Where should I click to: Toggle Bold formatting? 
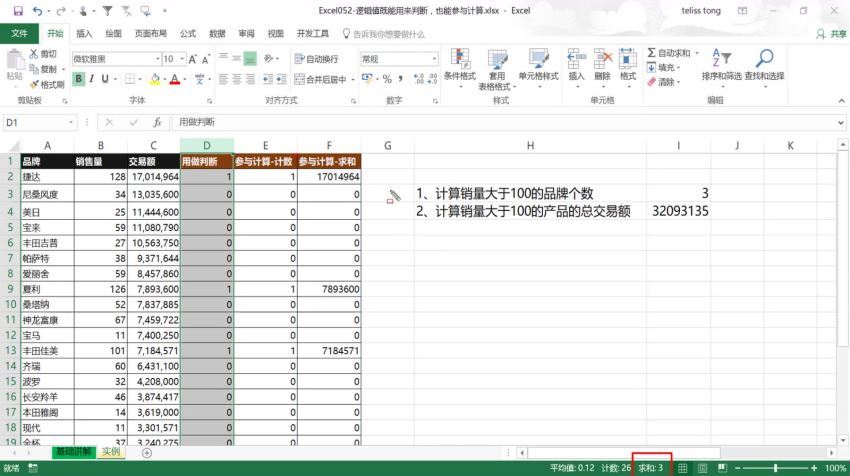tap(79, 79)
